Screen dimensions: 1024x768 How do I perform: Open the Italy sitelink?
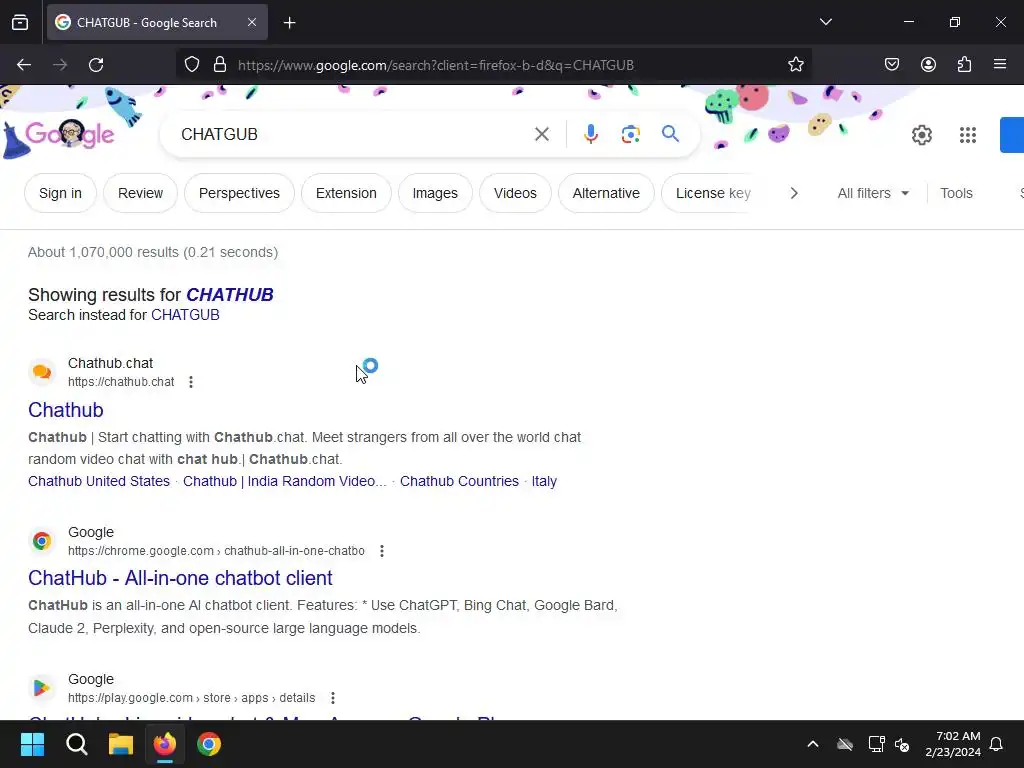(544, 481)
